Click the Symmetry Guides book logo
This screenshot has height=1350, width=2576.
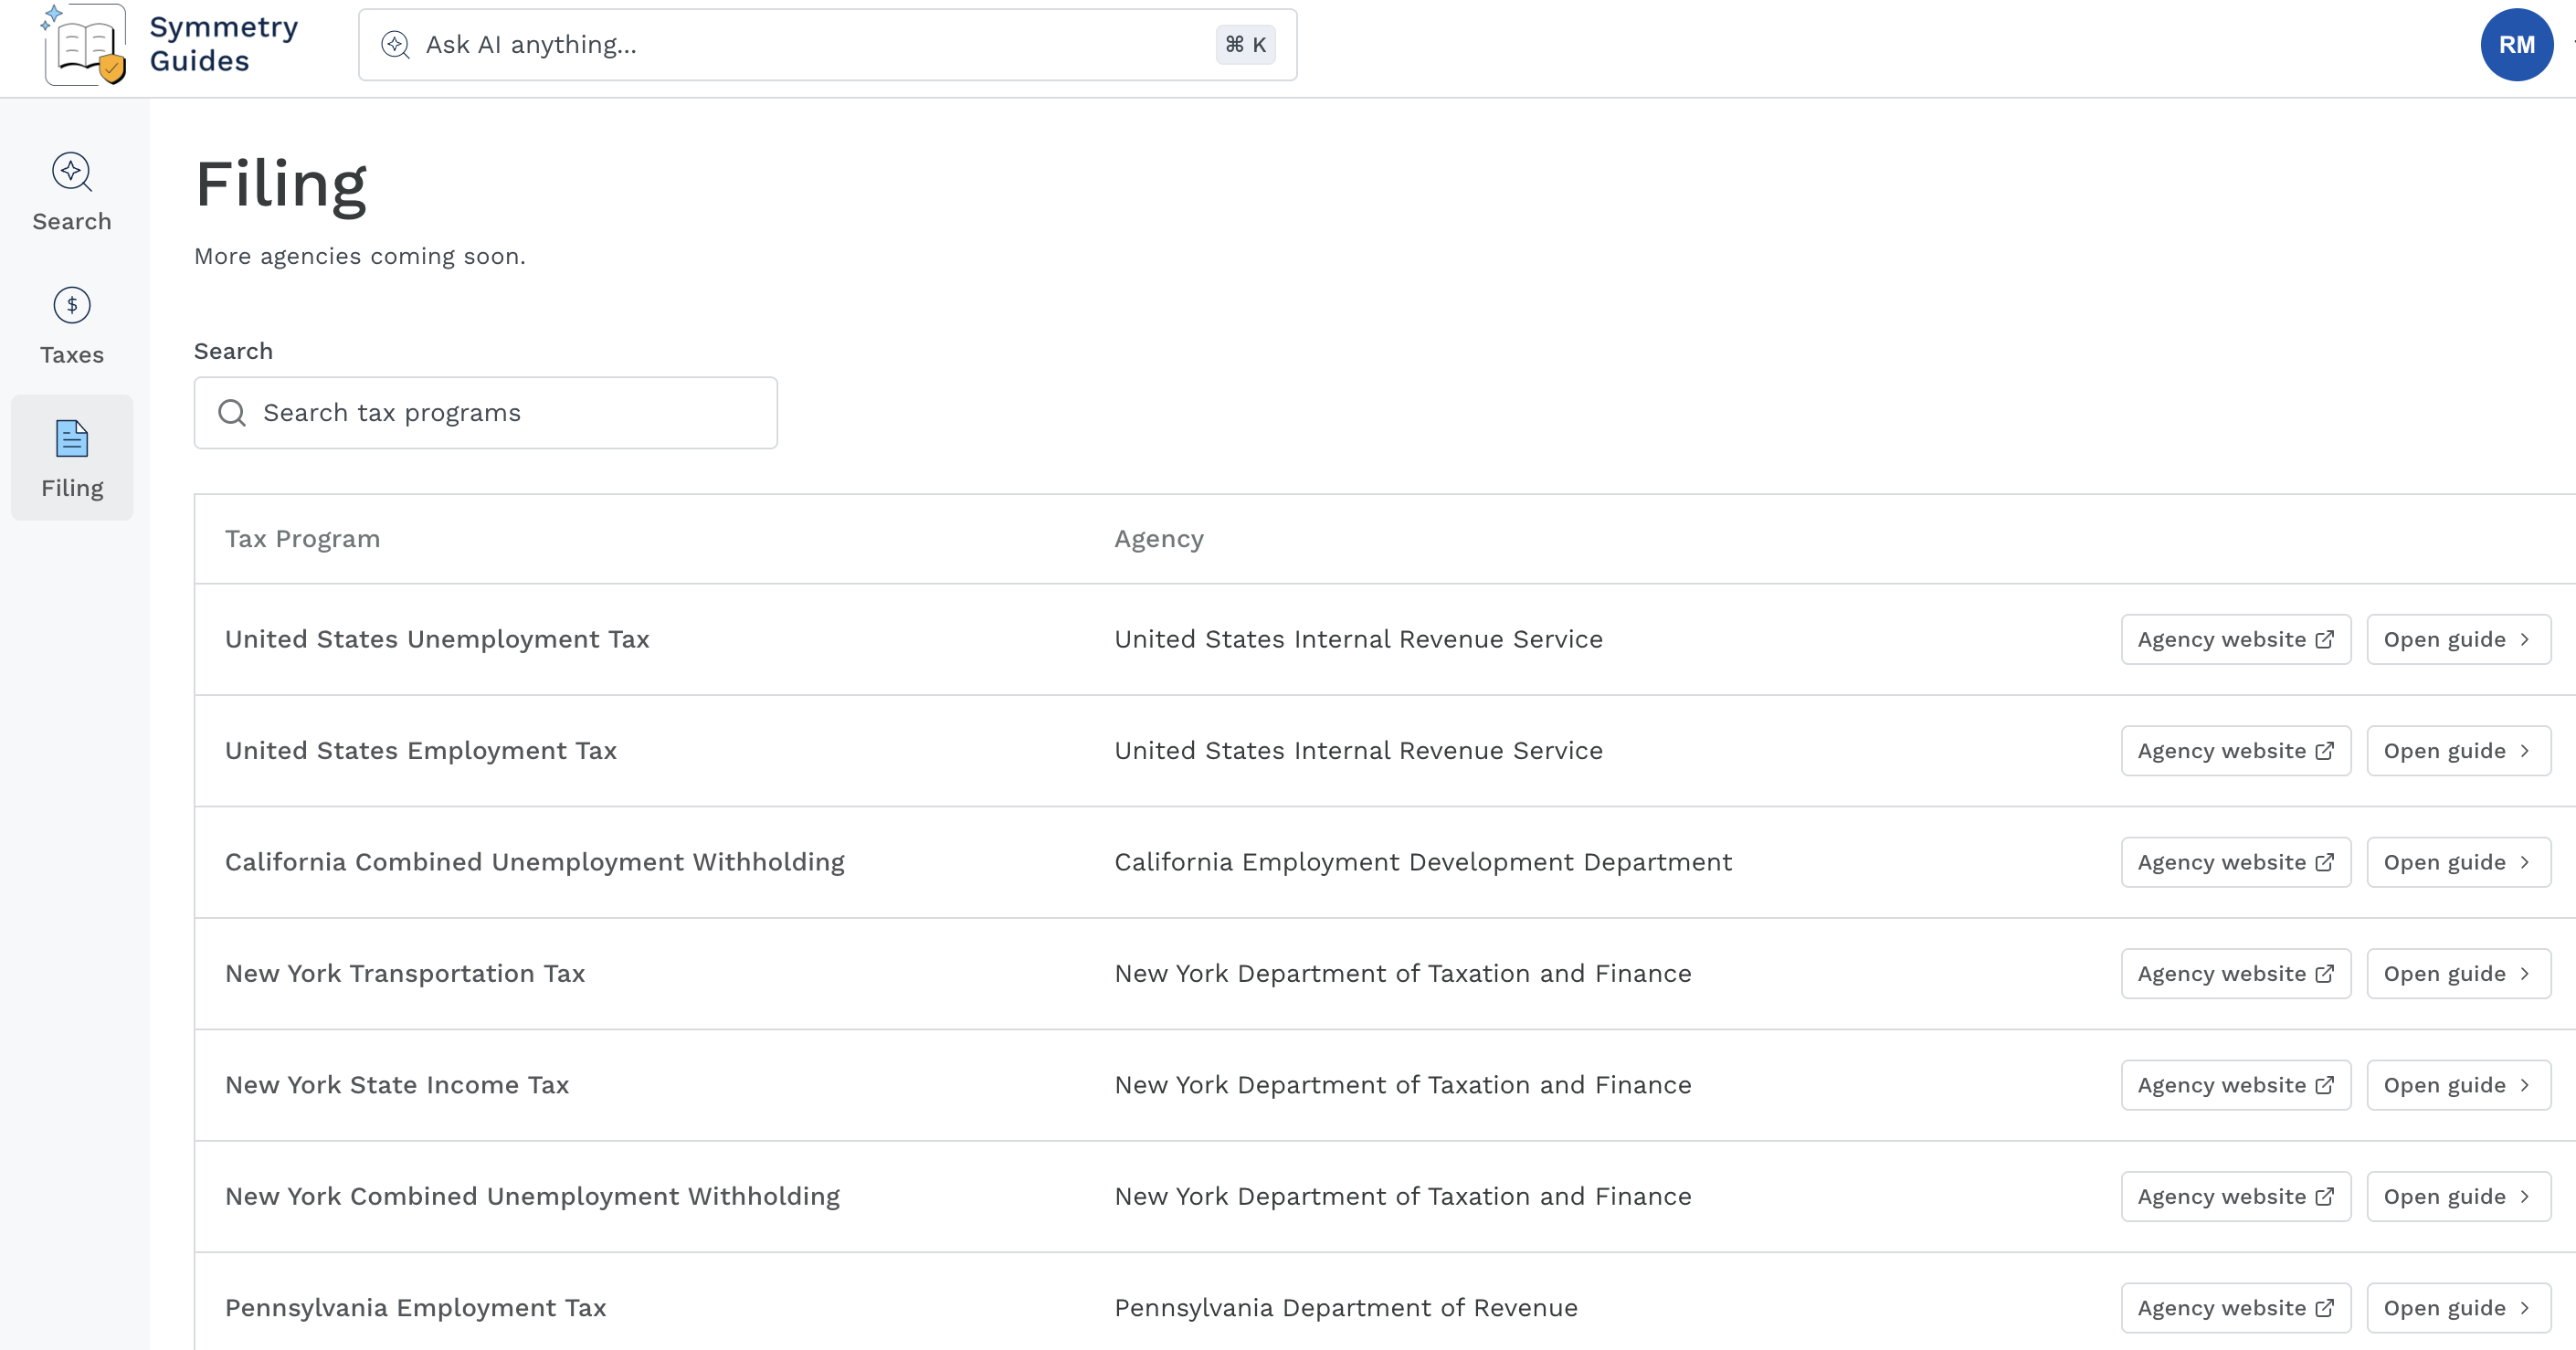[84, 44]
